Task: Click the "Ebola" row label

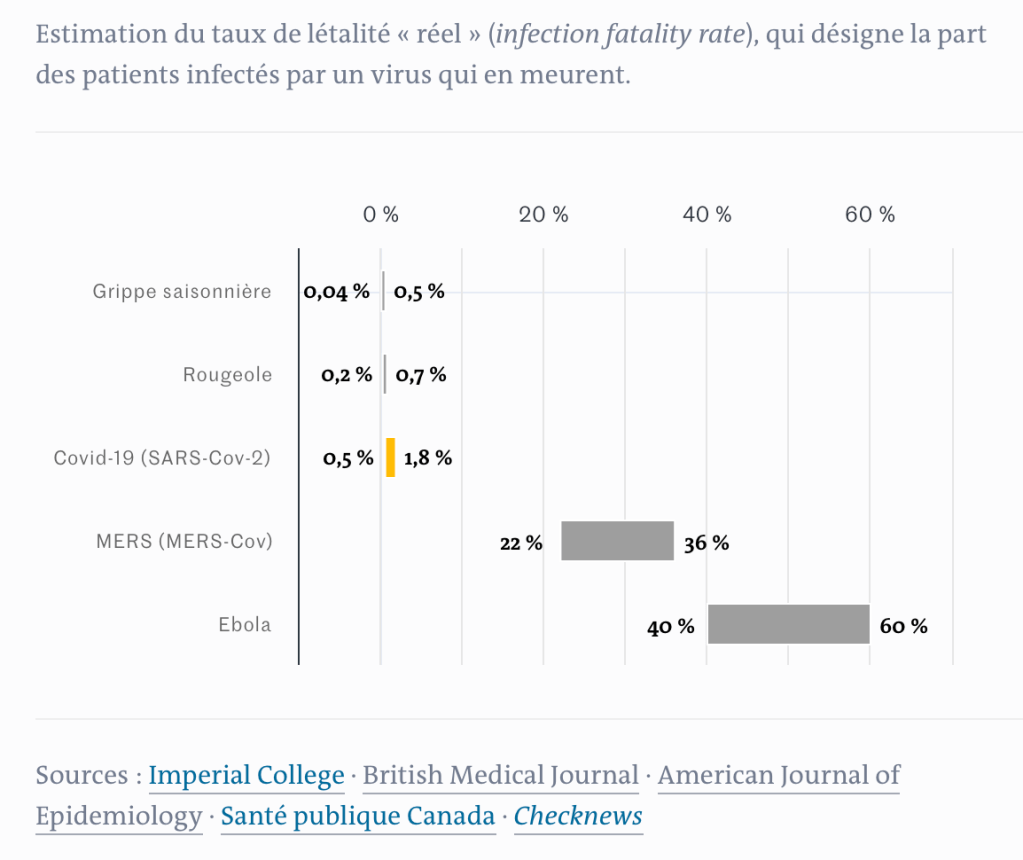Action: coord(245,625)
